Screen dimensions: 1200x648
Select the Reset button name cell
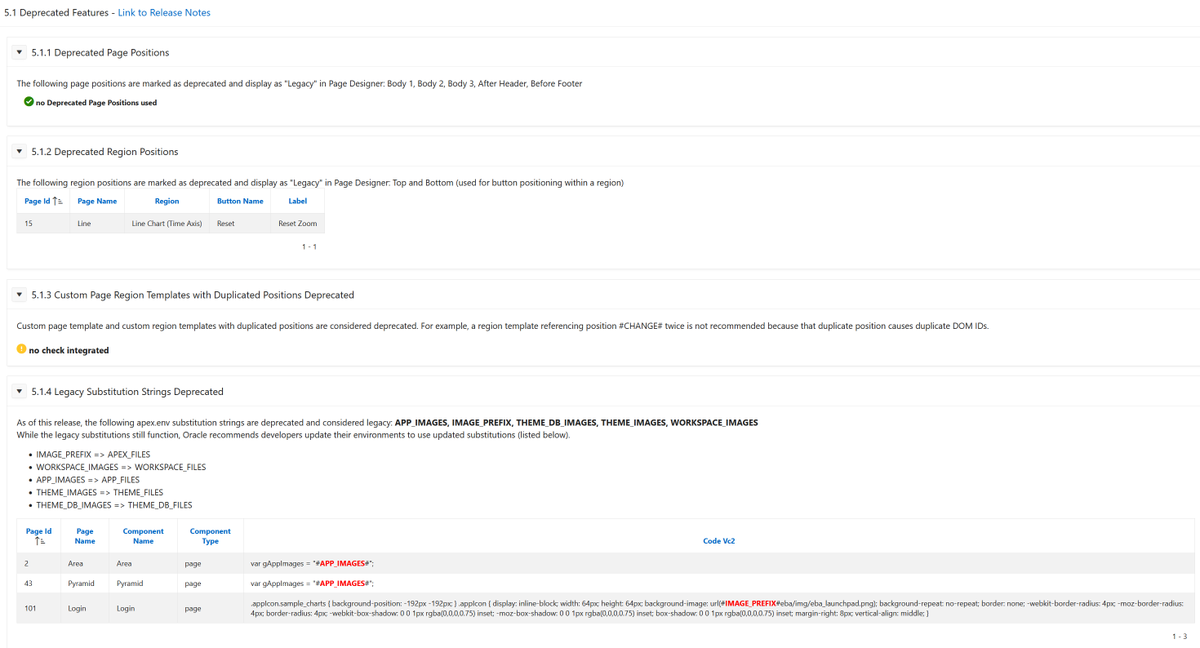240,224
